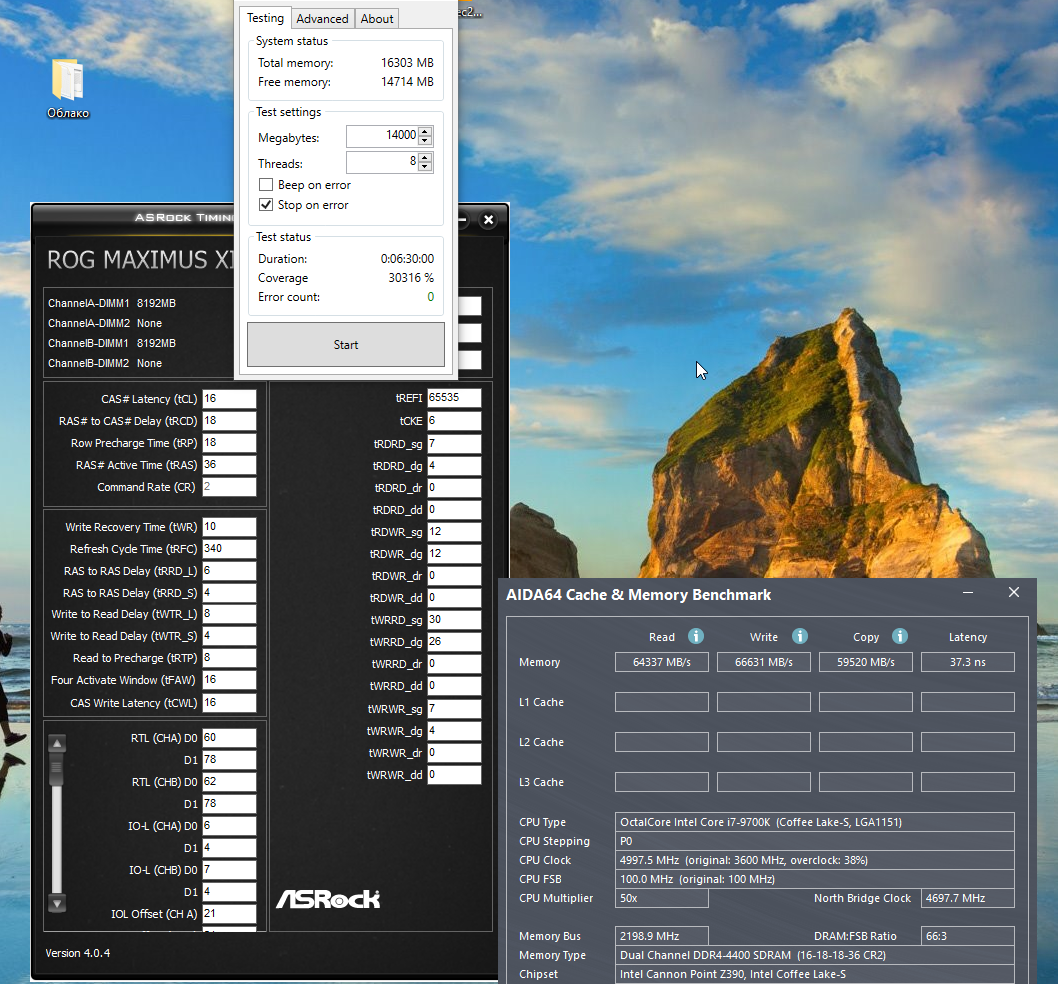Click the Memory Read result 64337 MB/s
The image size is (1058, 984).
pos(661,662)
